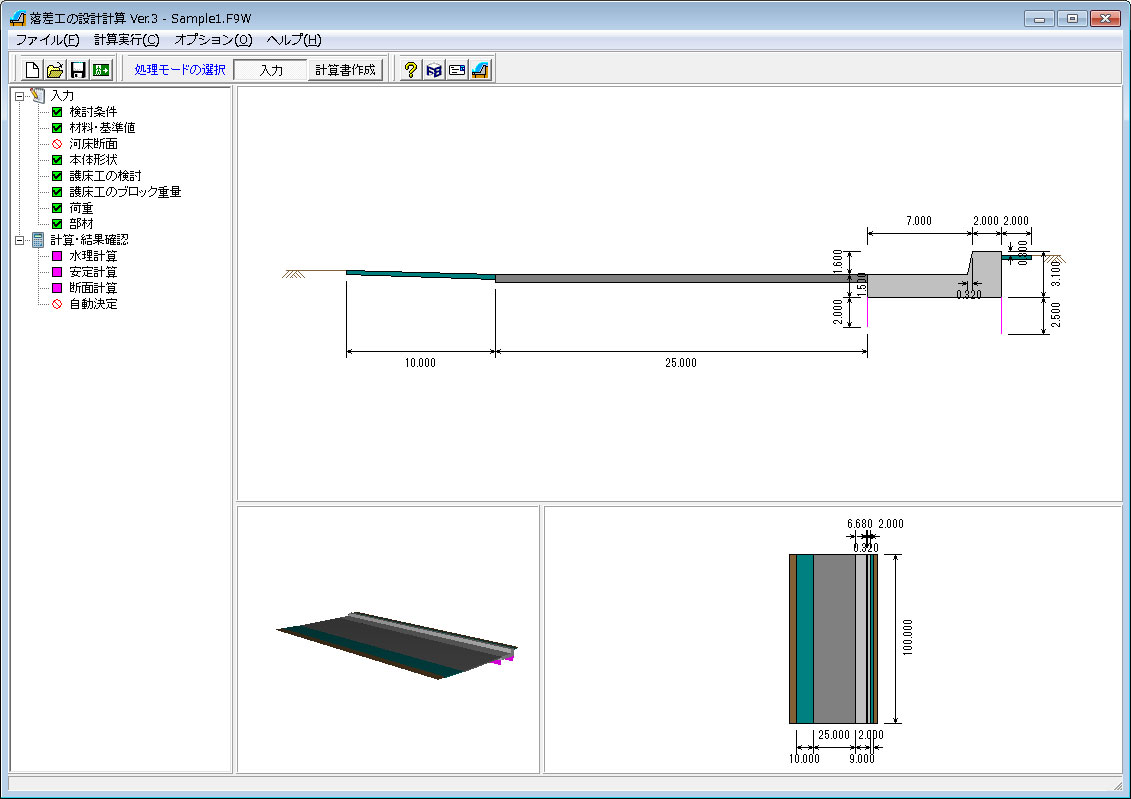Click the card-shaped toolbar icon
Image resolution: width=1131 pixels, height=799 pixels.
[457, 70]
